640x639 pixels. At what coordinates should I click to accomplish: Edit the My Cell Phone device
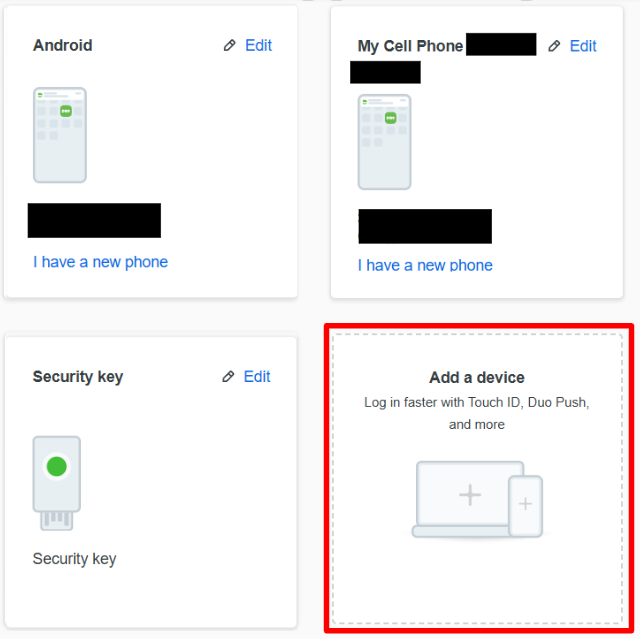[583, 47]
